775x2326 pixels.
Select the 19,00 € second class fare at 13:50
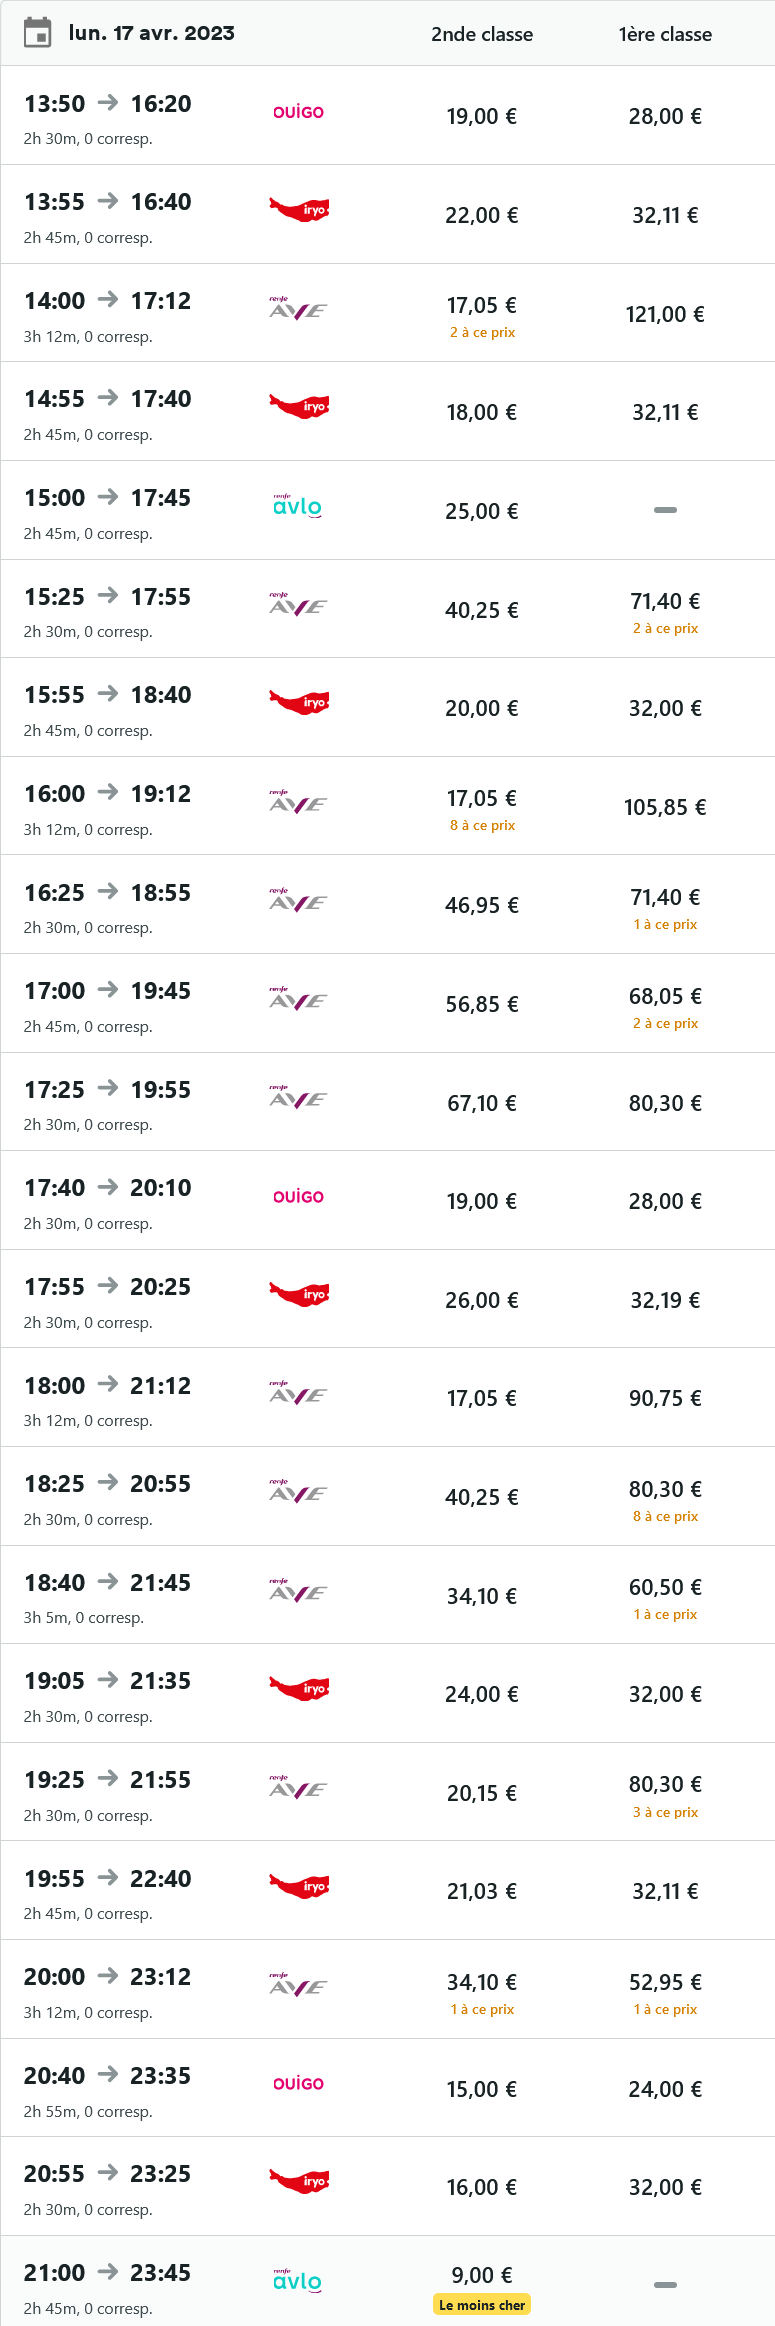482,116
